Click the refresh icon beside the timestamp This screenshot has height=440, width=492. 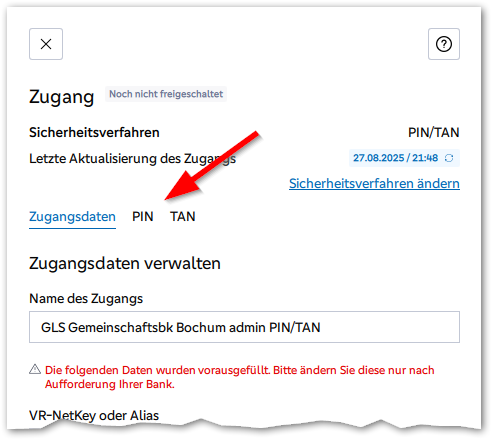[449, 158]
